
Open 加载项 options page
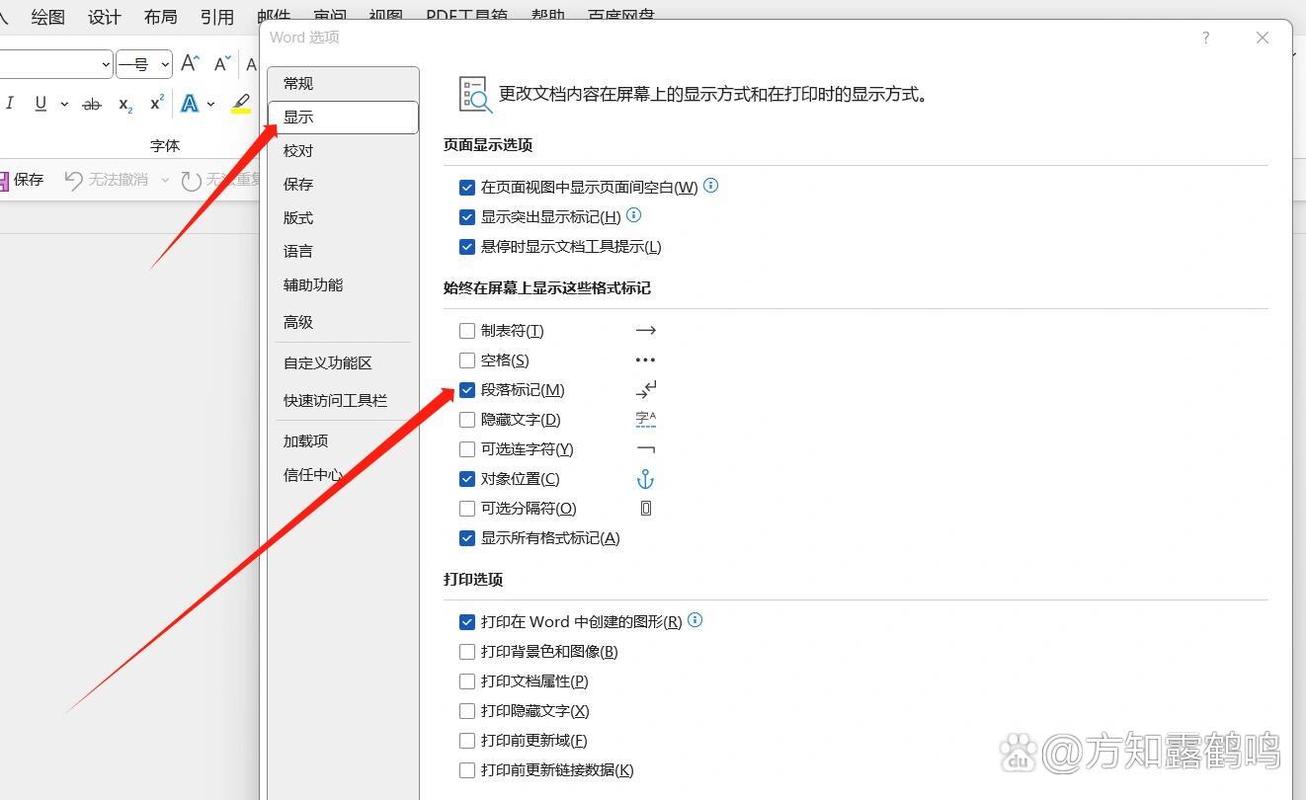[x=343, y=441]
